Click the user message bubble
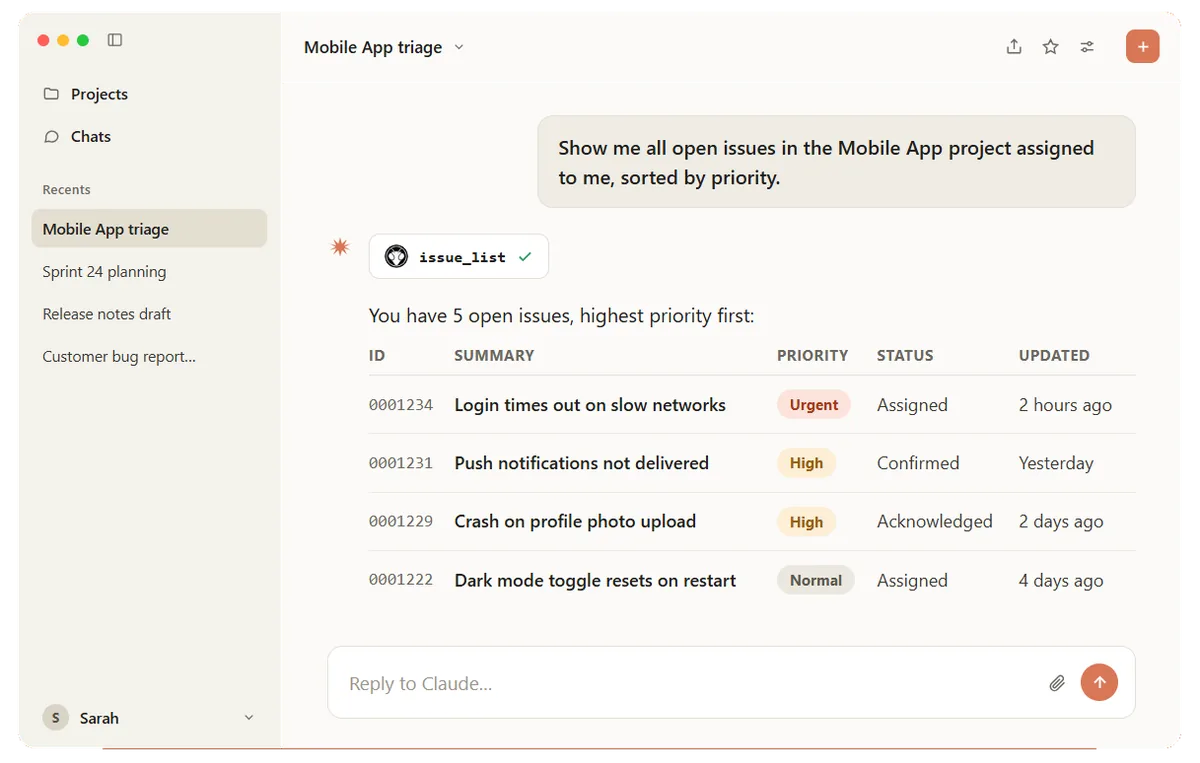1200x763 pixels. click(x=836, y=162)
